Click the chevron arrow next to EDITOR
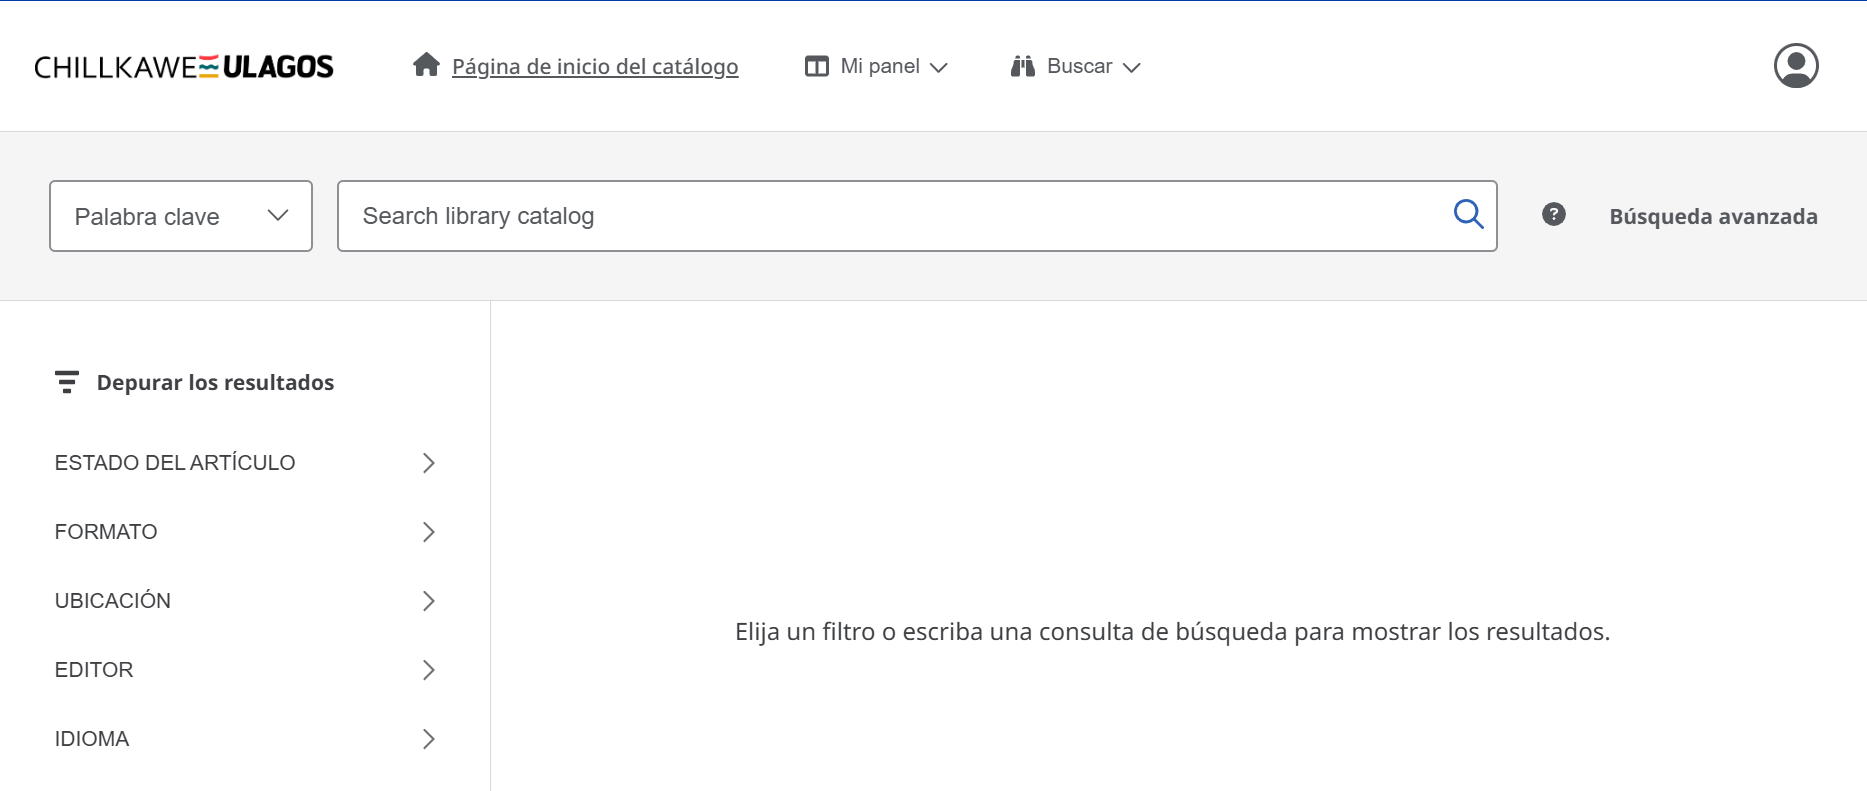1867x791 pixels. (x=428, y=670)
